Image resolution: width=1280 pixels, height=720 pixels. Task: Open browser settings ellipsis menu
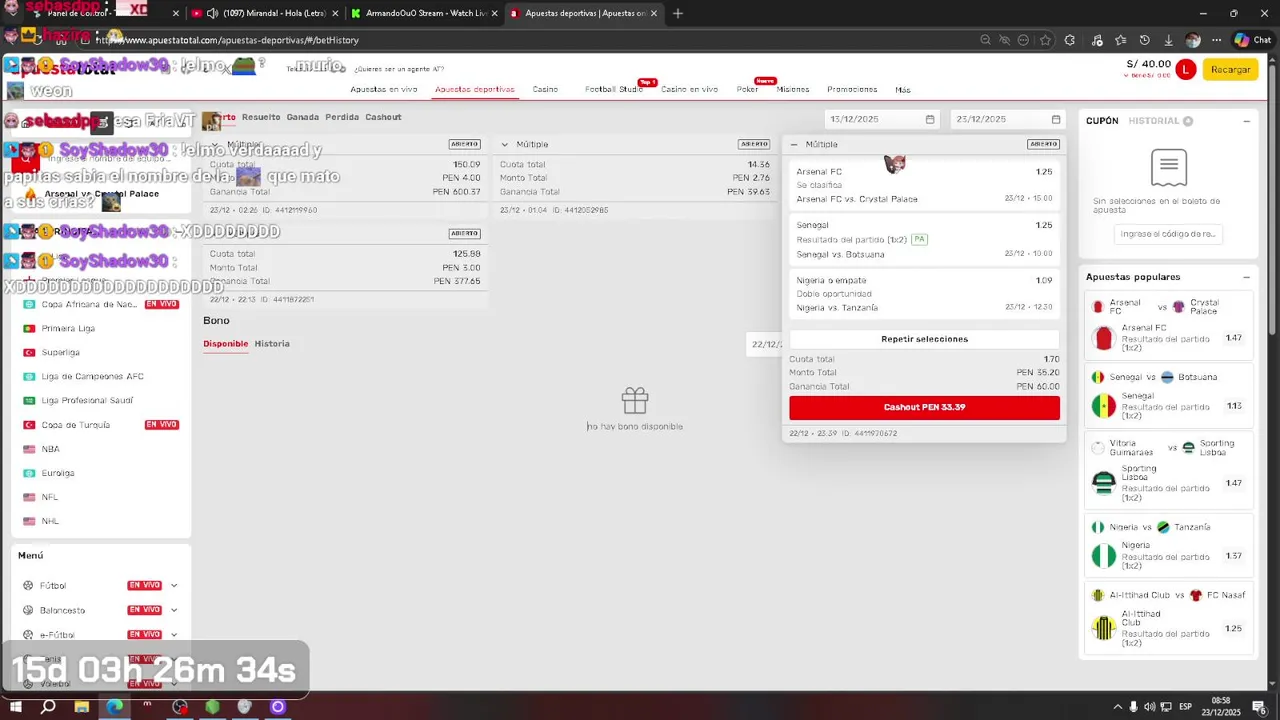coord(1216,40)
